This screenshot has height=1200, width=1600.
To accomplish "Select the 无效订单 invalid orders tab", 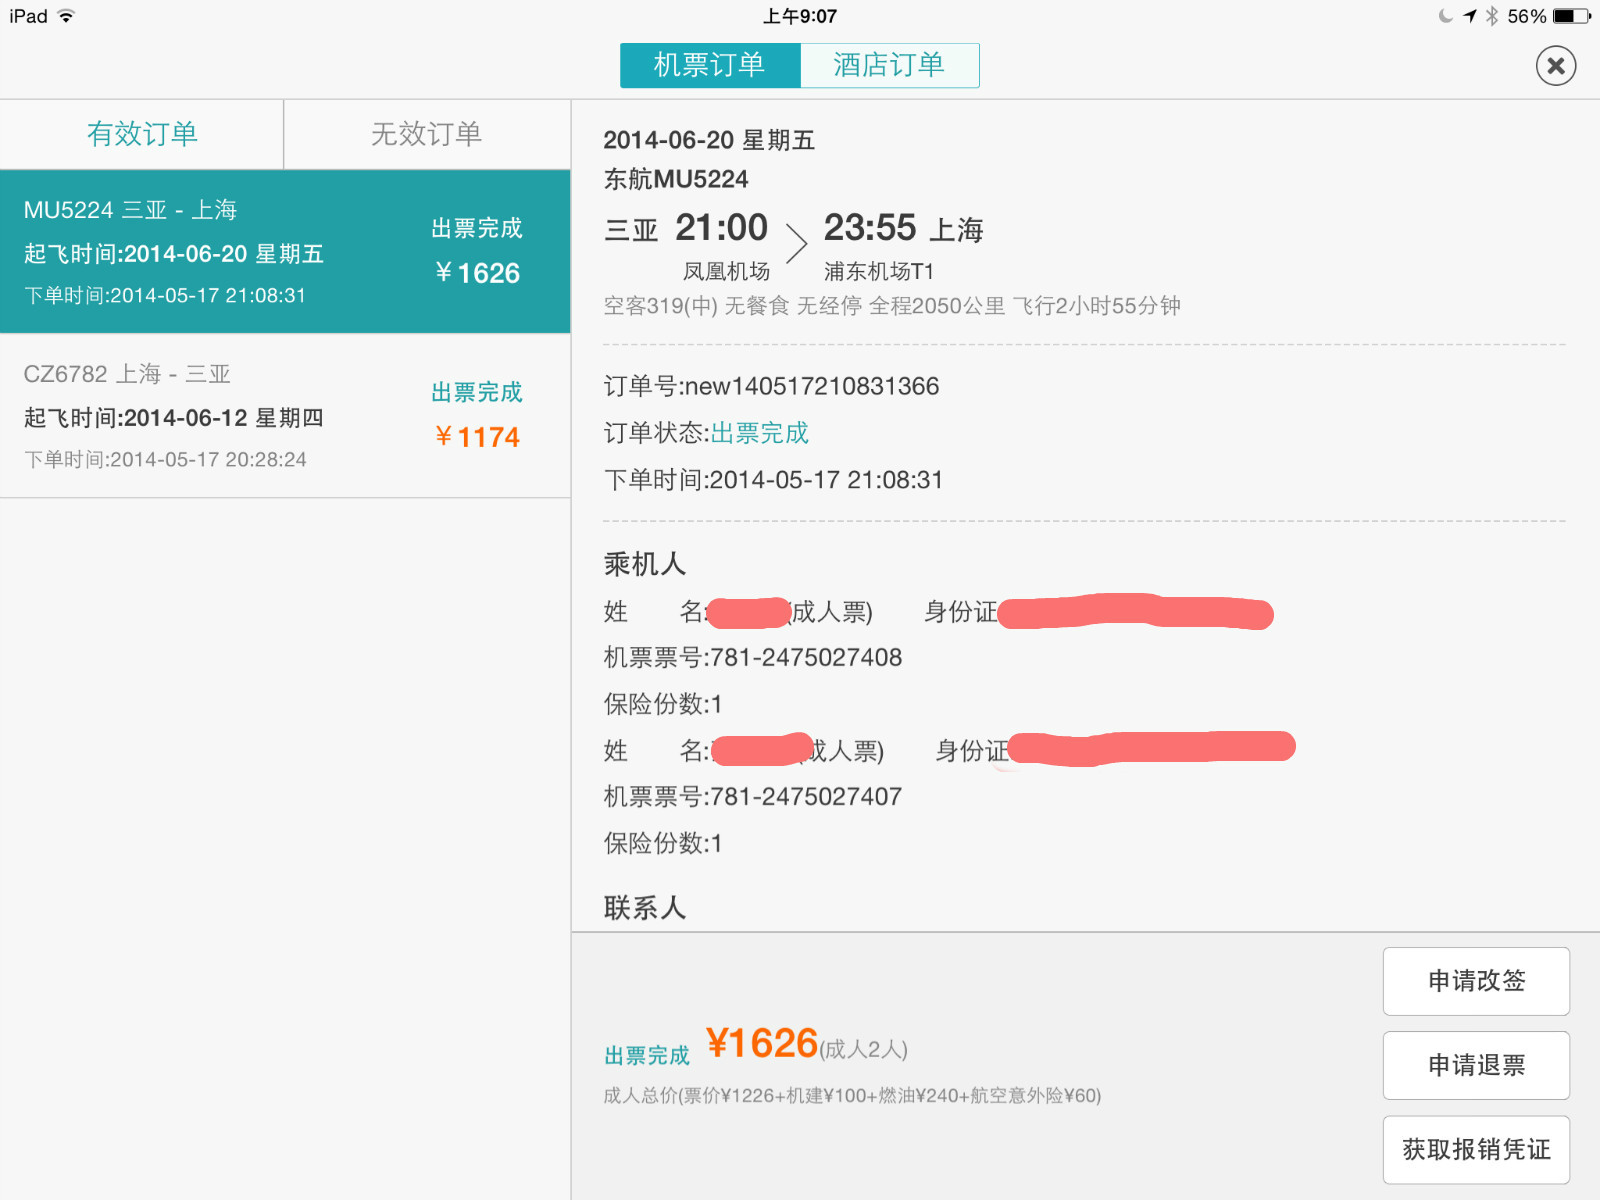I will (427, 134).
